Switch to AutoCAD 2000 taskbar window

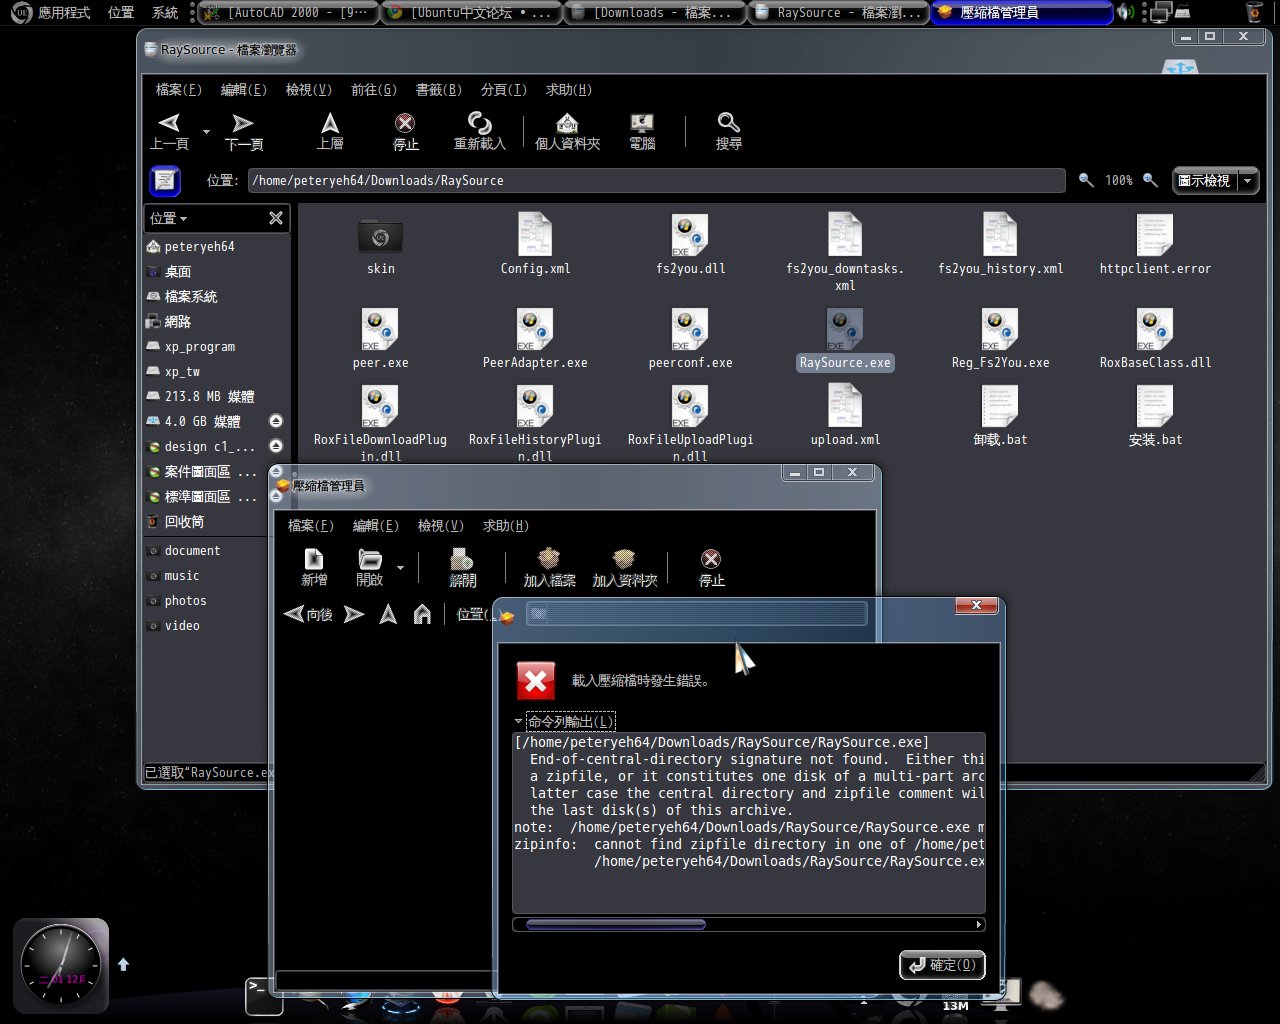pyautogui.click(x=288, y=12)
